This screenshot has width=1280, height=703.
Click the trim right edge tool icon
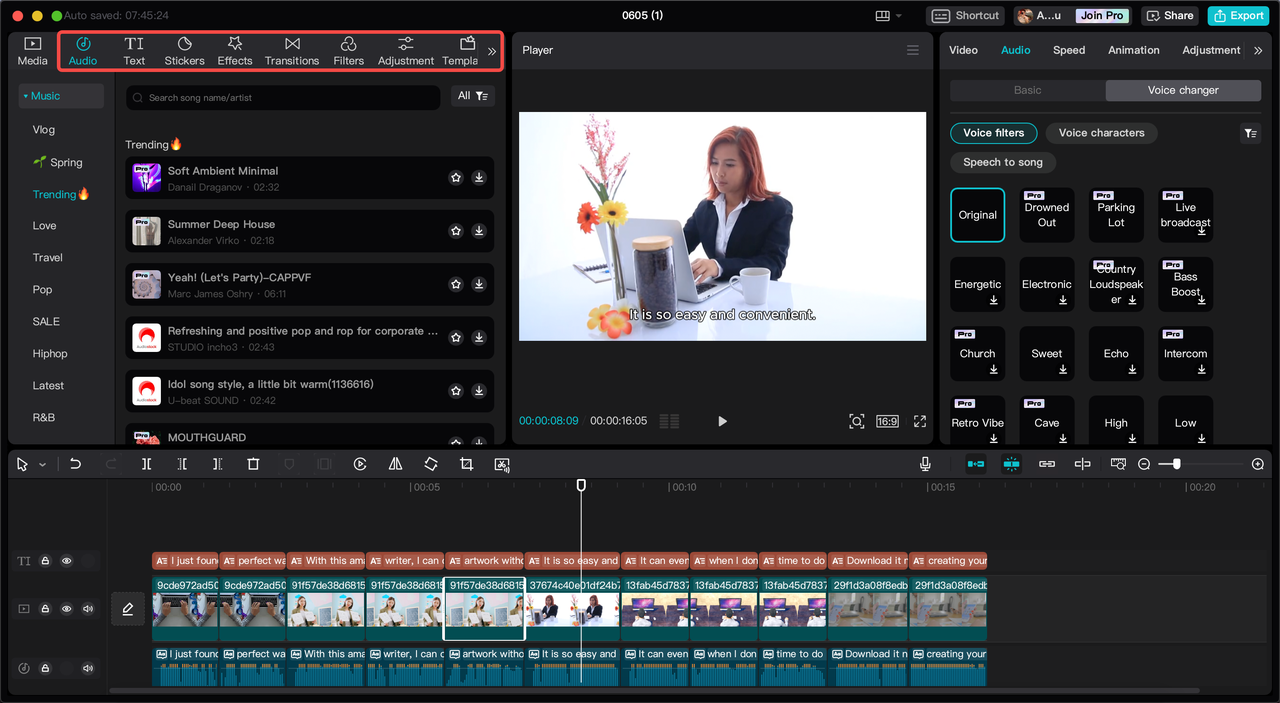pos(217,464)
